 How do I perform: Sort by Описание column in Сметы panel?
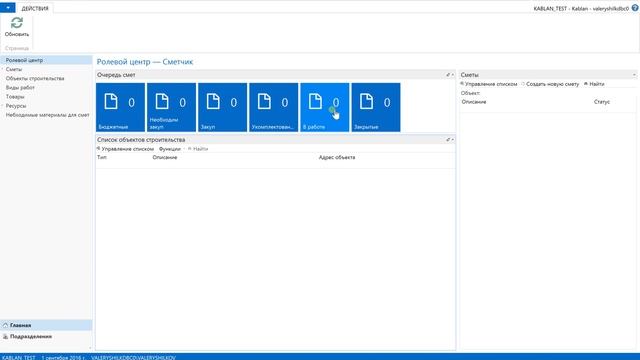(474, 102)
